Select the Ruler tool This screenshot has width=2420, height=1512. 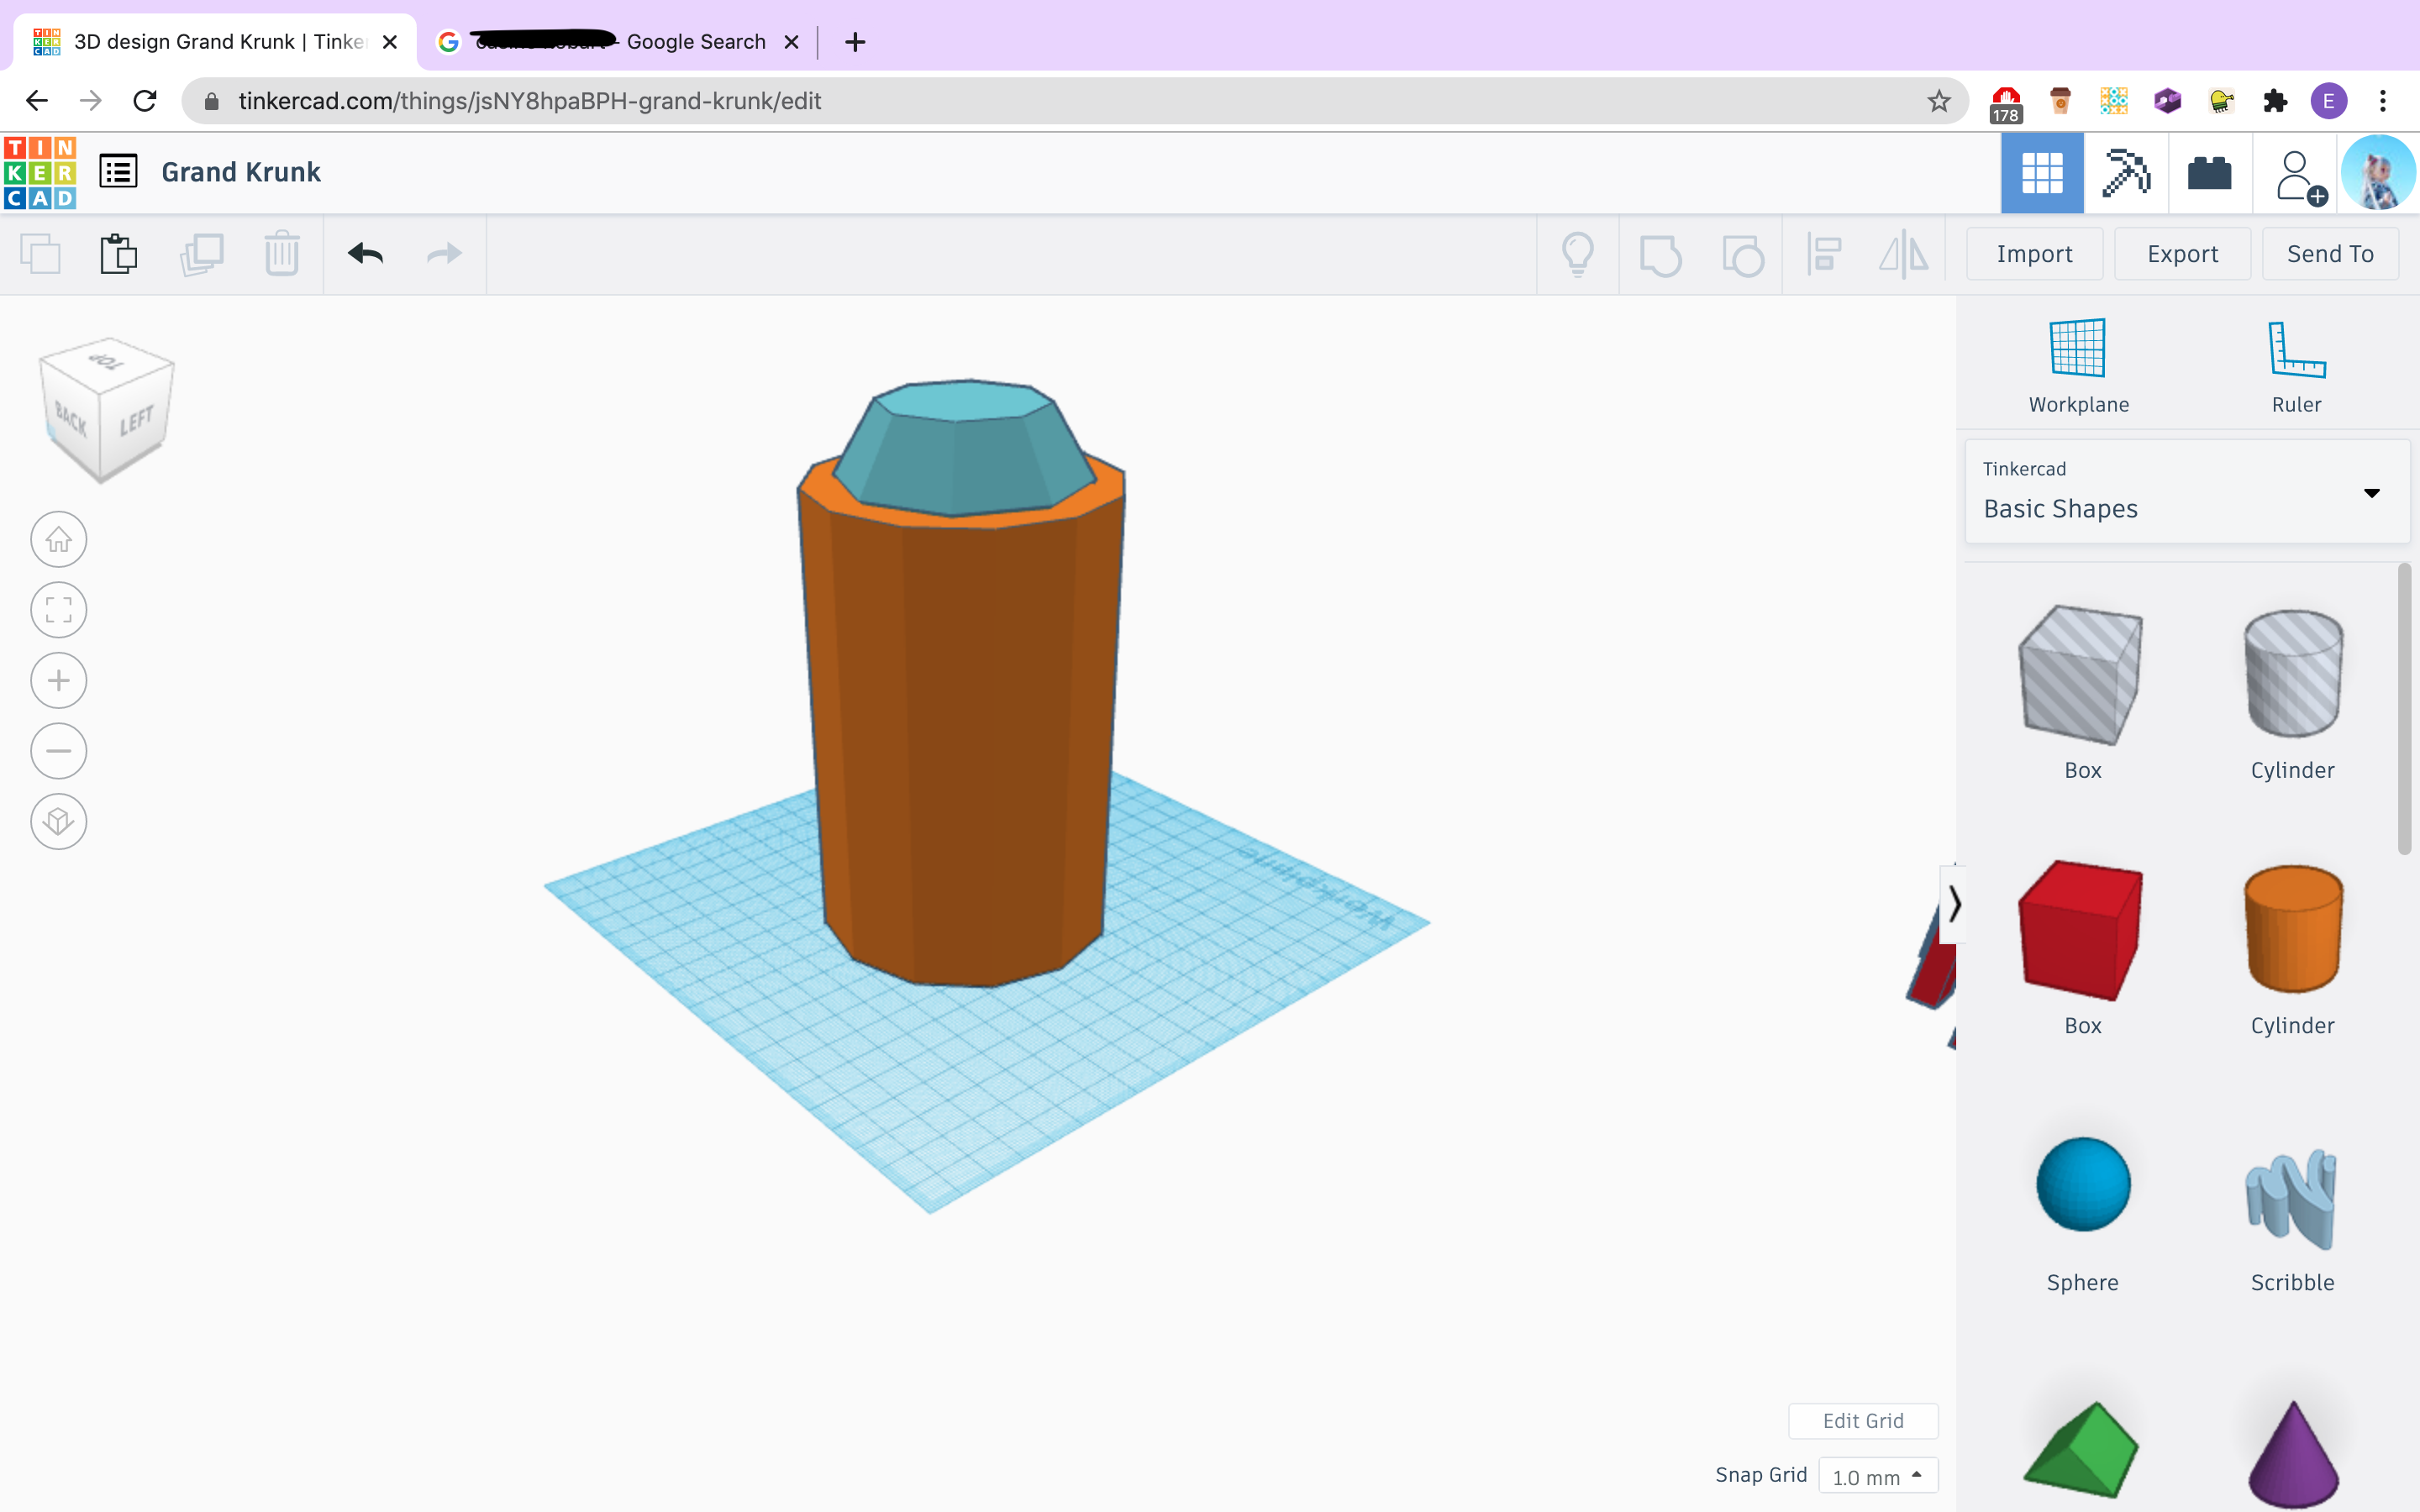pos(2296,366)
